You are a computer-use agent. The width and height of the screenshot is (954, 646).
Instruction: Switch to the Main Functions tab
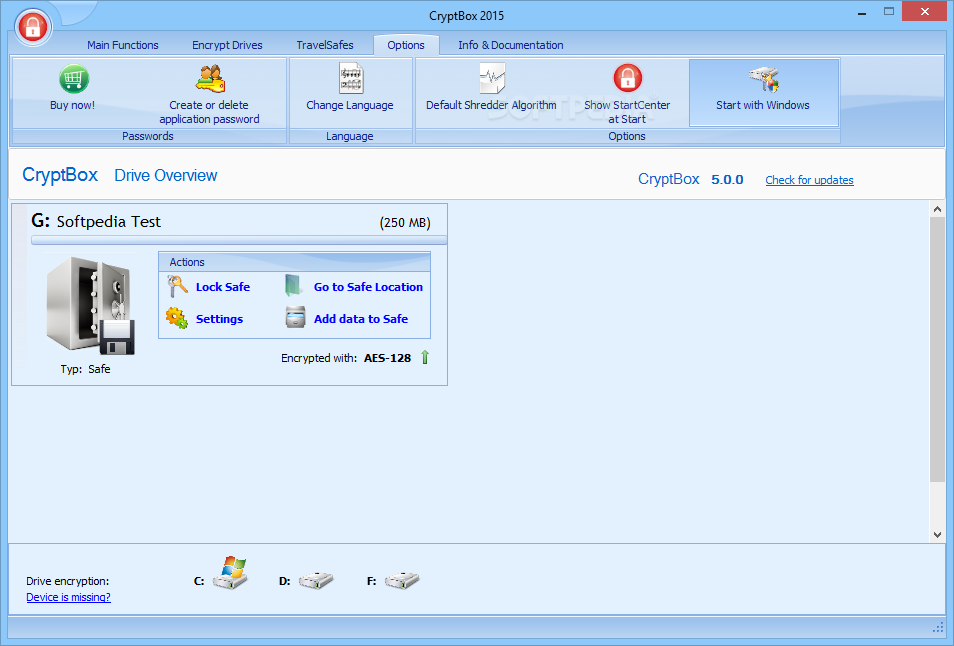[x=123, y=45]
